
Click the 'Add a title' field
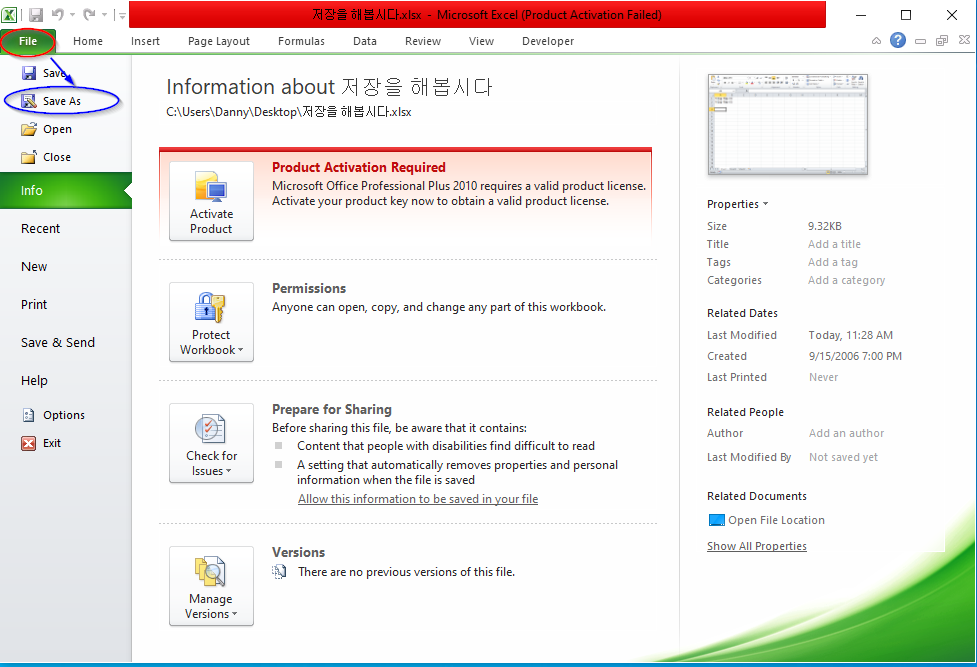tap(834, 244)
